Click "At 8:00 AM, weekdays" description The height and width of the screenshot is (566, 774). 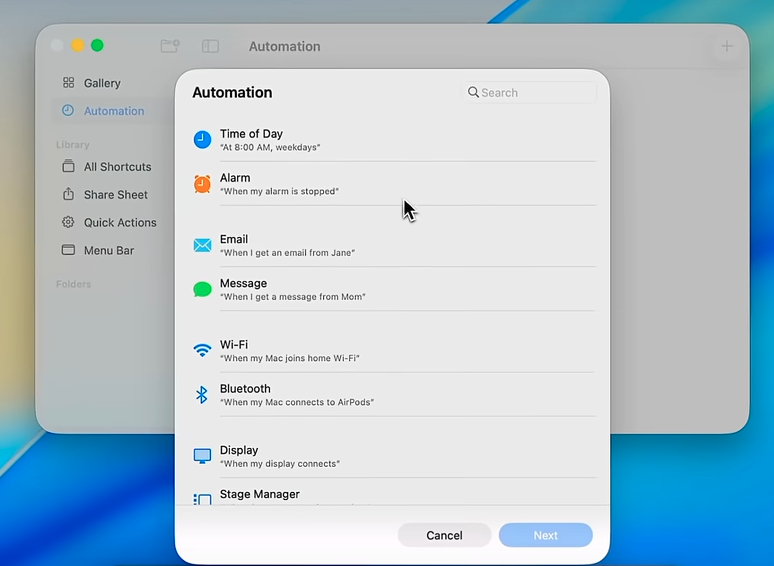click(270, 147)
